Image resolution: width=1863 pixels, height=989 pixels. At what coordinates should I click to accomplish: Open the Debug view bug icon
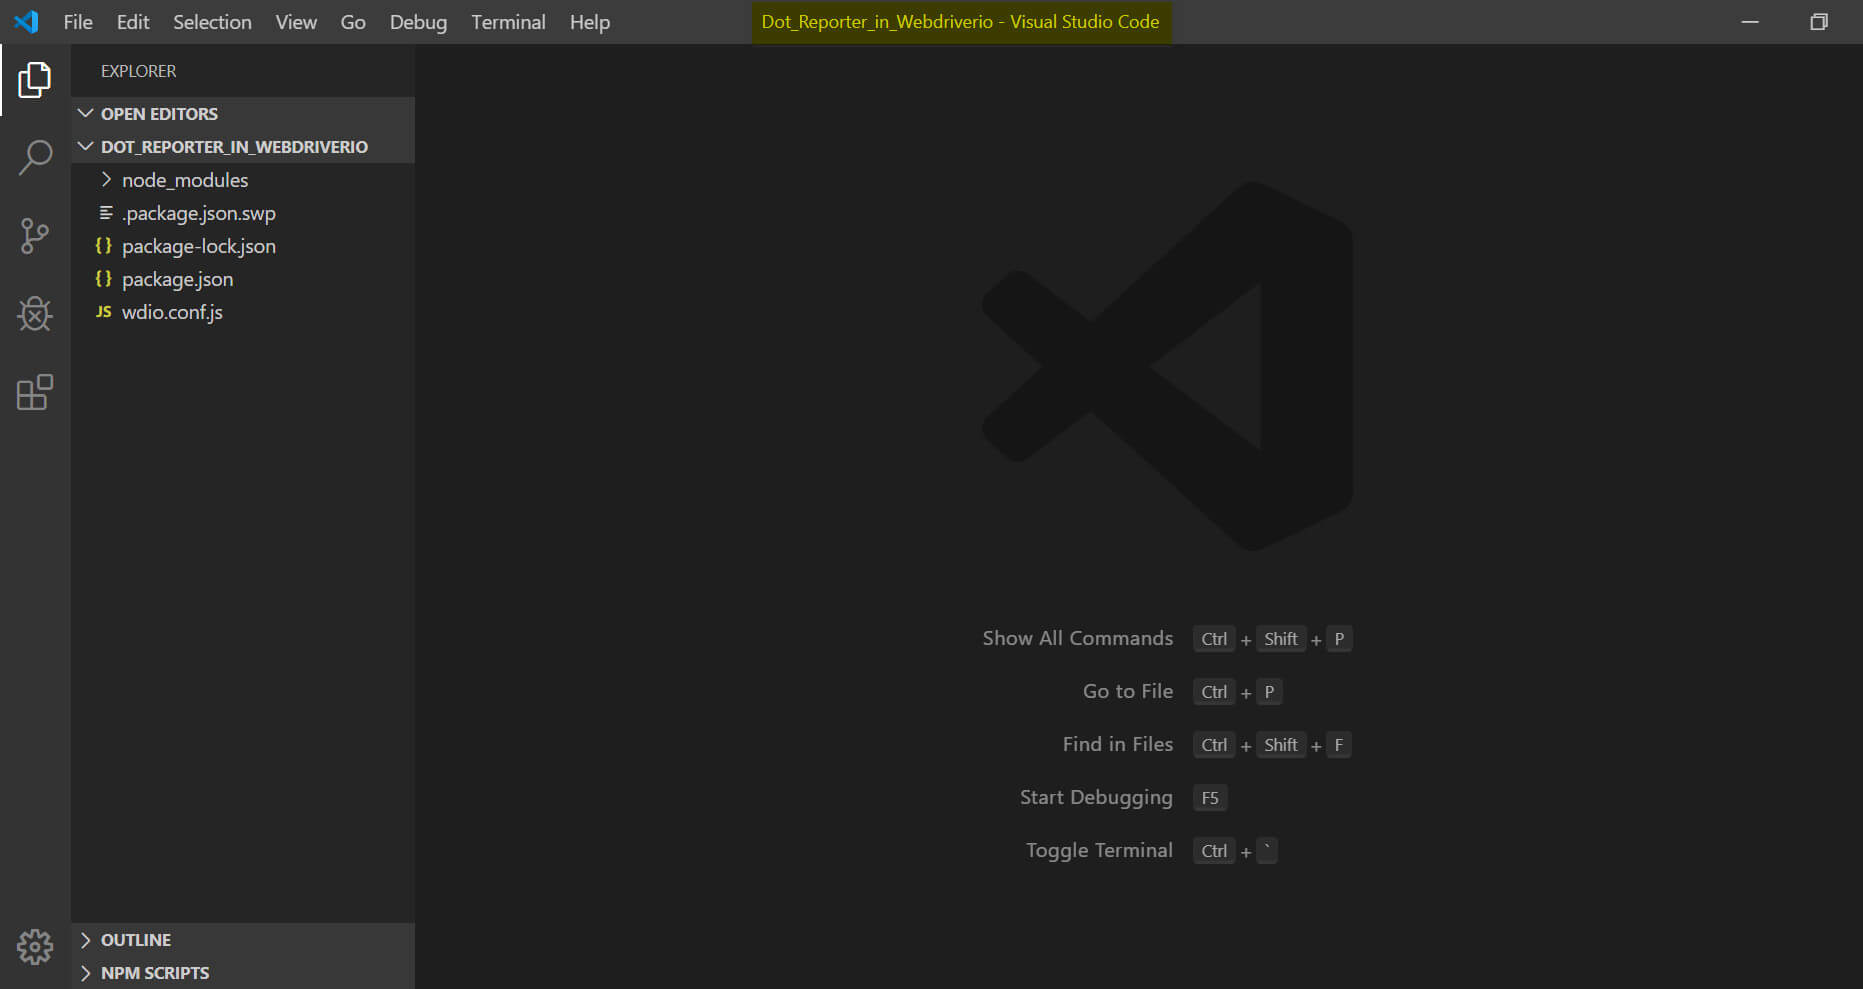pyautogui.click(x=35, y=314)
